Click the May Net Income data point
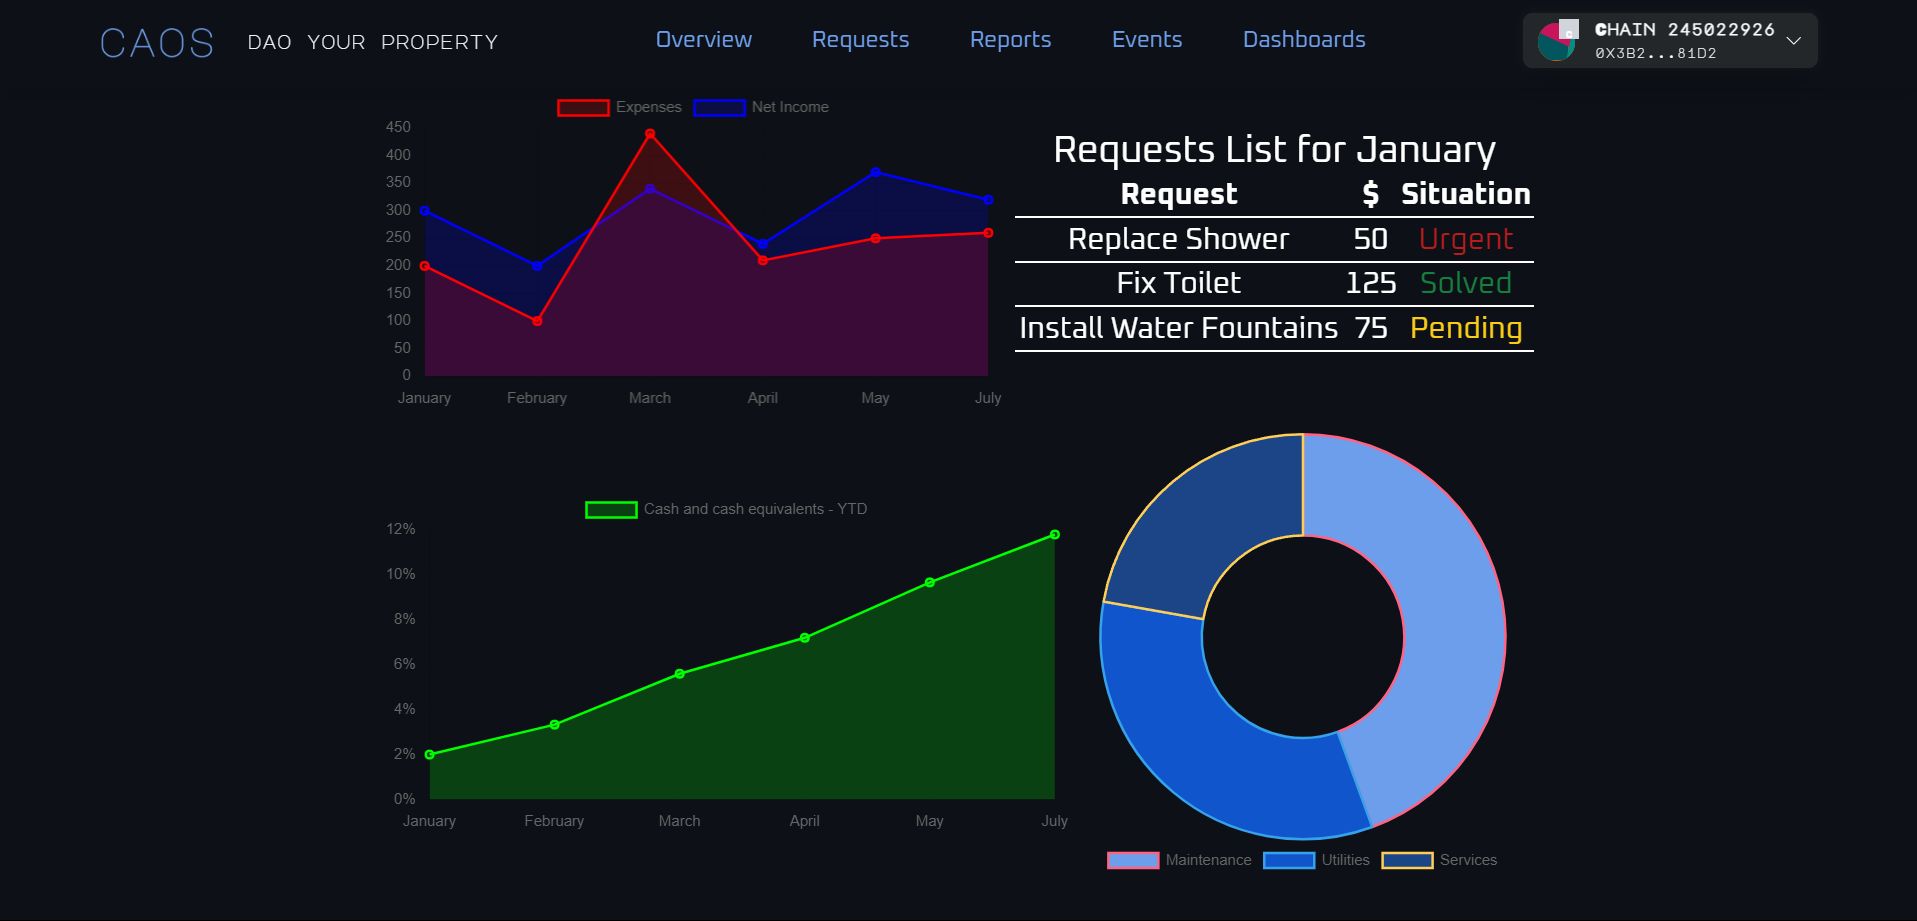The height and width of the screenshot is (921, 1917). pos(875,172)
